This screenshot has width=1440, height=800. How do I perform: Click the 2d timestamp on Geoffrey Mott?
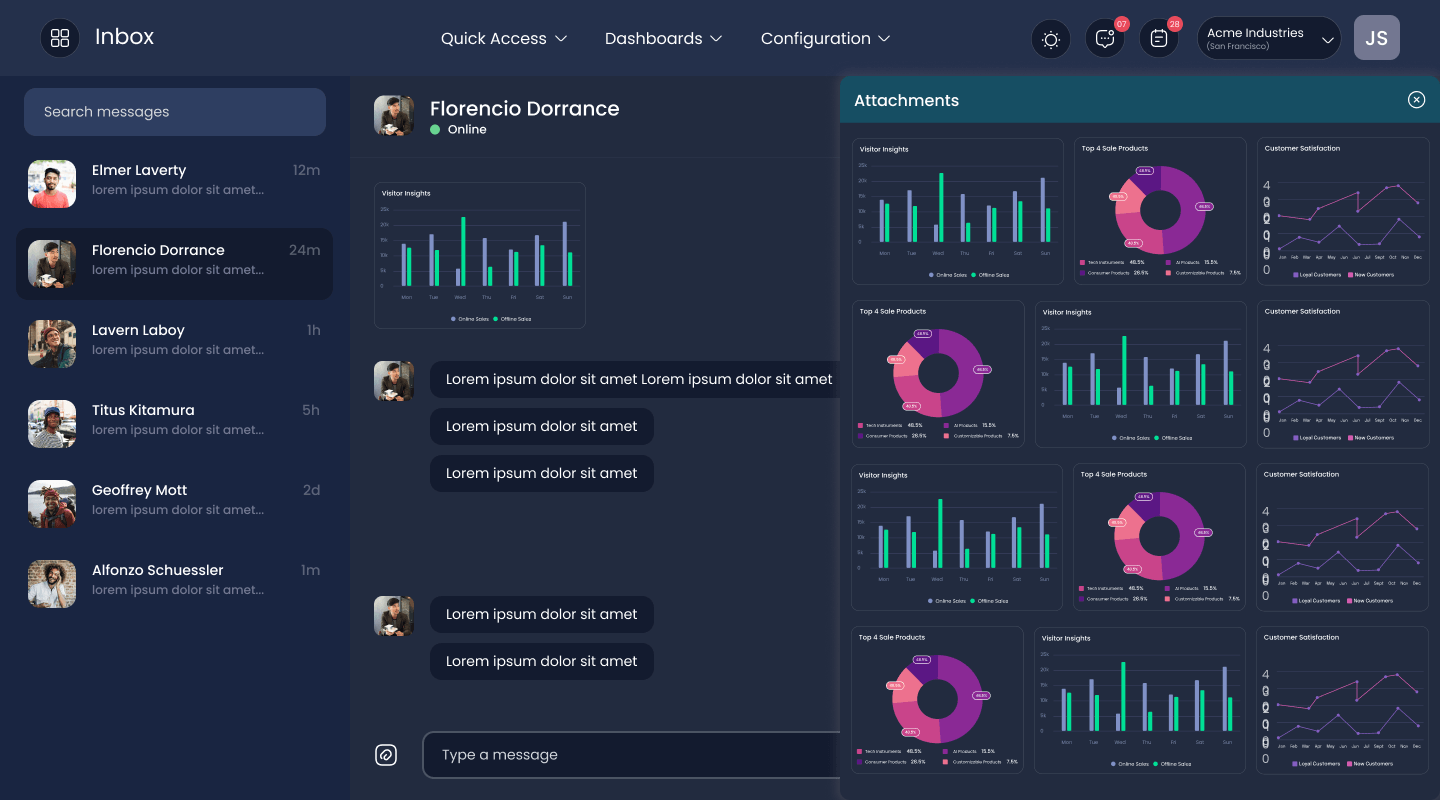point(312,490)
